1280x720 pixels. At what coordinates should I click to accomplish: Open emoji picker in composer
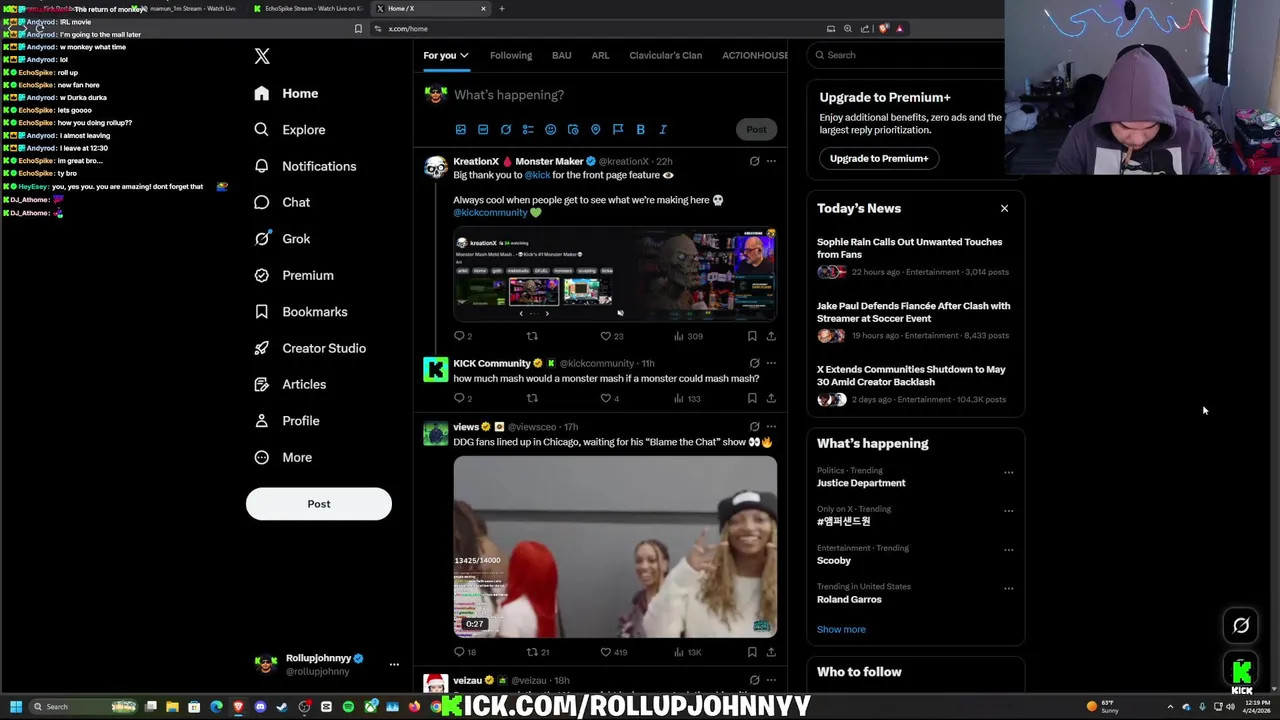(550, 129)
